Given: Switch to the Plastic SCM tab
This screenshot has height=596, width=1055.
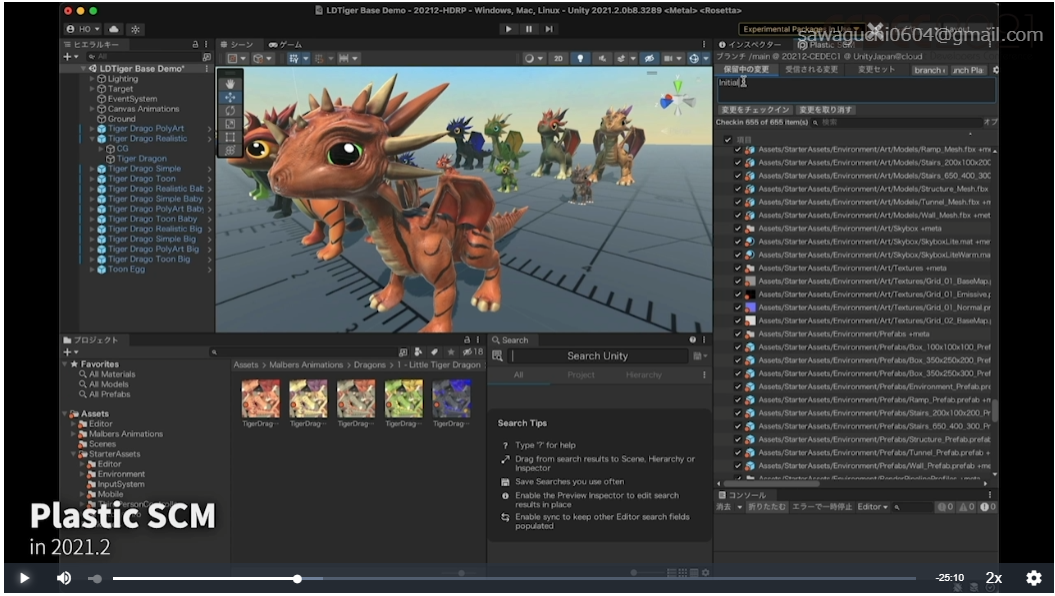Looking at the screenshot, I should (826, 45).
